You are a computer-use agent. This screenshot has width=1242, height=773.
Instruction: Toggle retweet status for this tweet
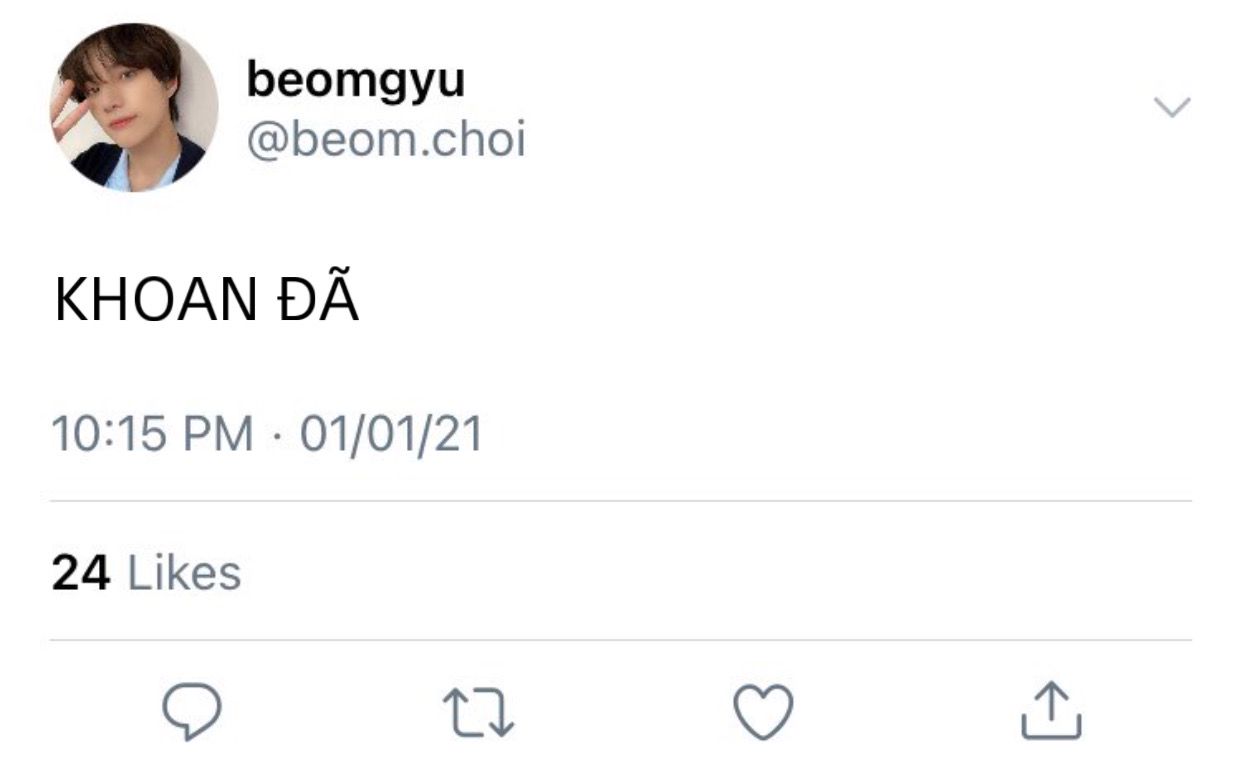click(x=478, y=711)
